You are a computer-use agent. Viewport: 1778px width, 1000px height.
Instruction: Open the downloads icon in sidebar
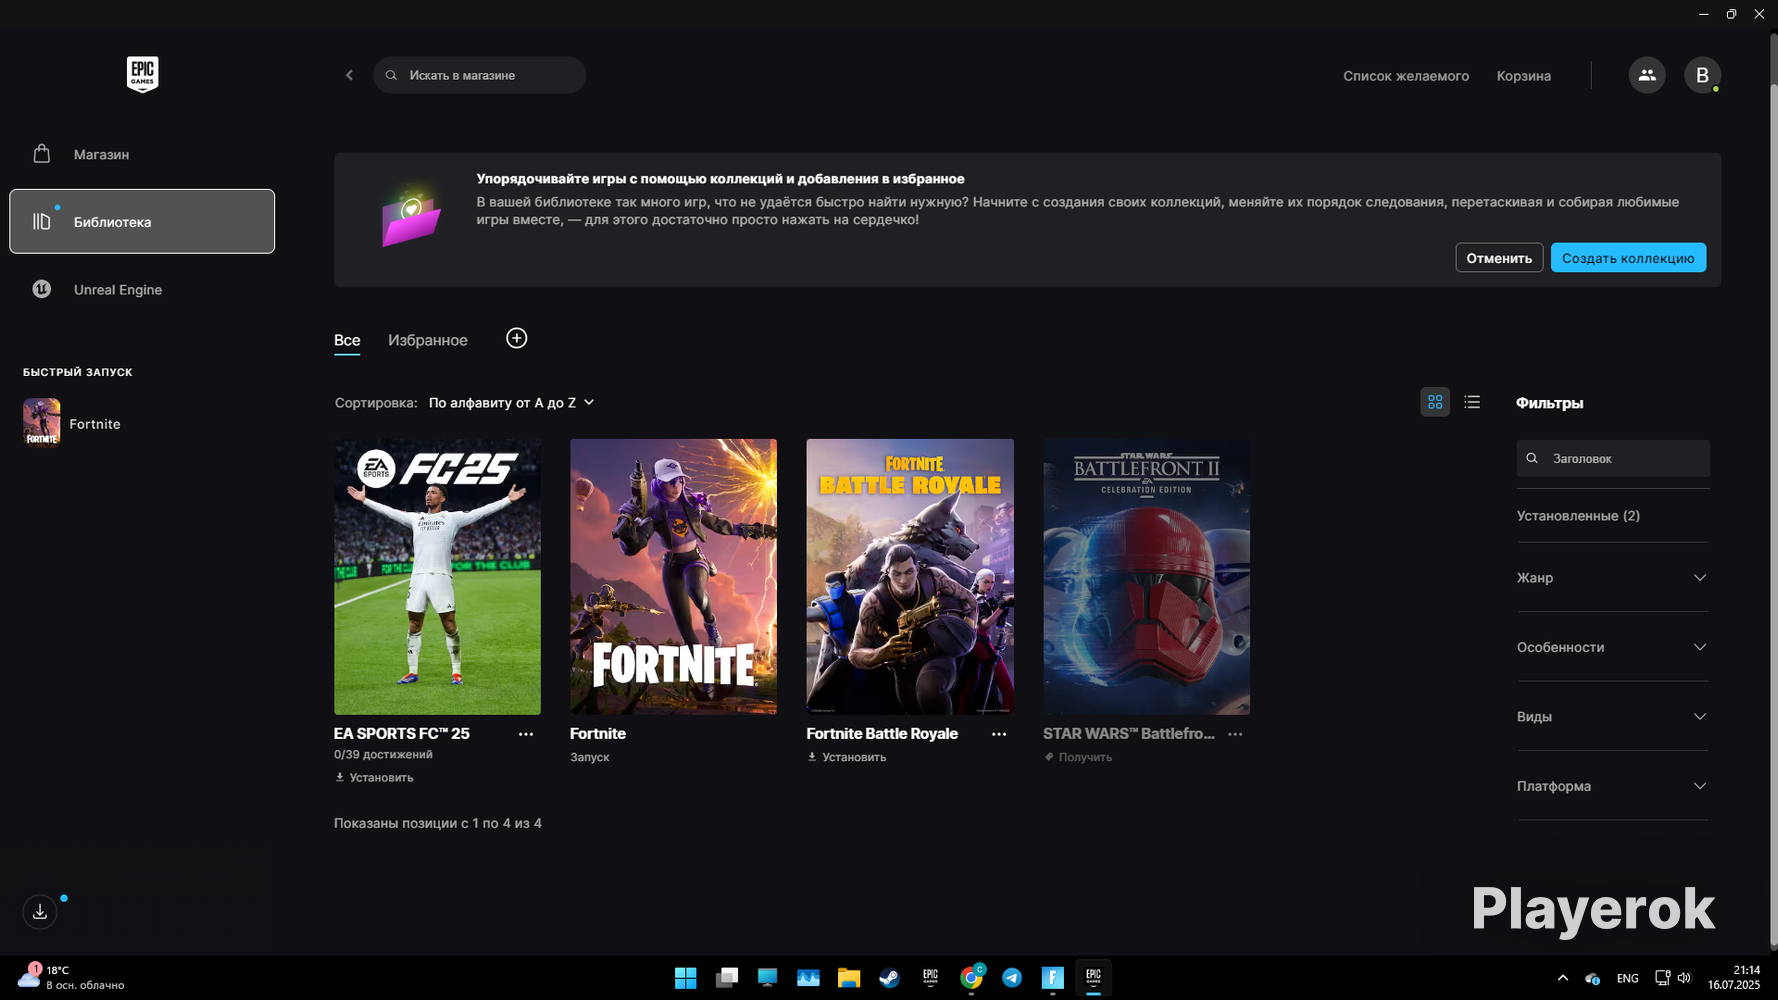pyautogui.click(x=40, y=911)
